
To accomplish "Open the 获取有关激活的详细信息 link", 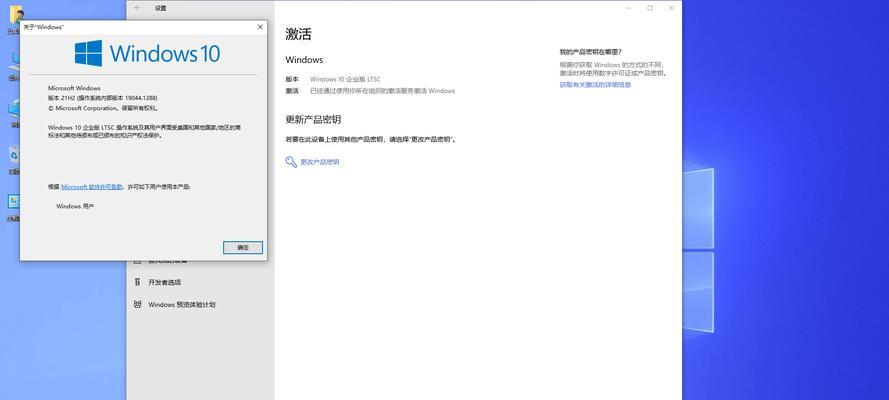I will (595, 85).
